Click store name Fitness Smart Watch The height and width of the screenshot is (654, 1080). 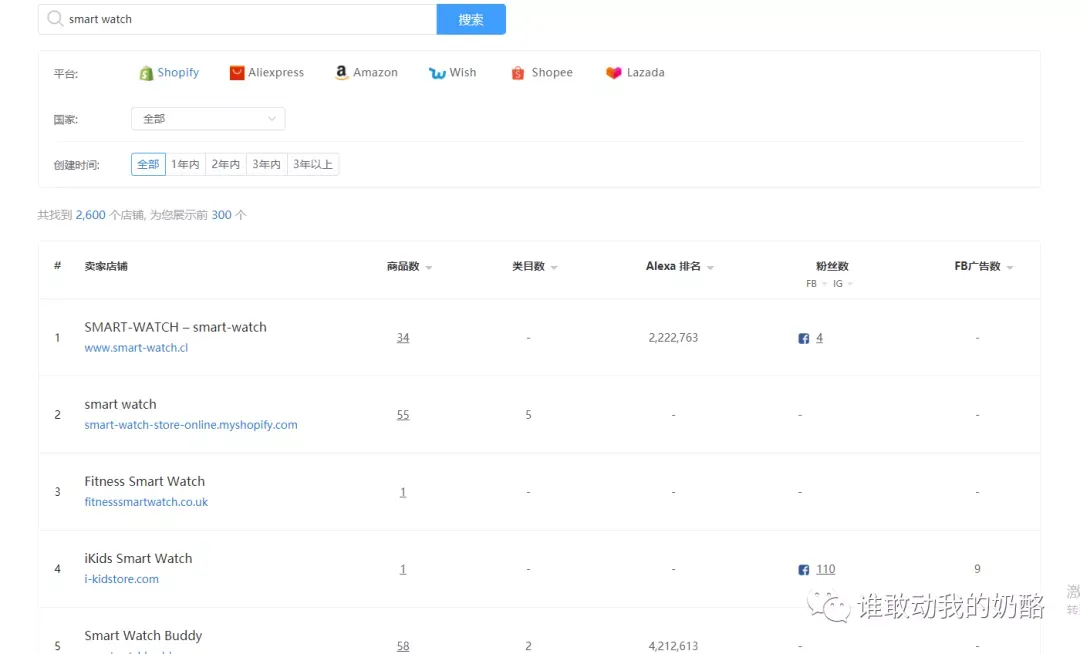(x=145, y=481)
